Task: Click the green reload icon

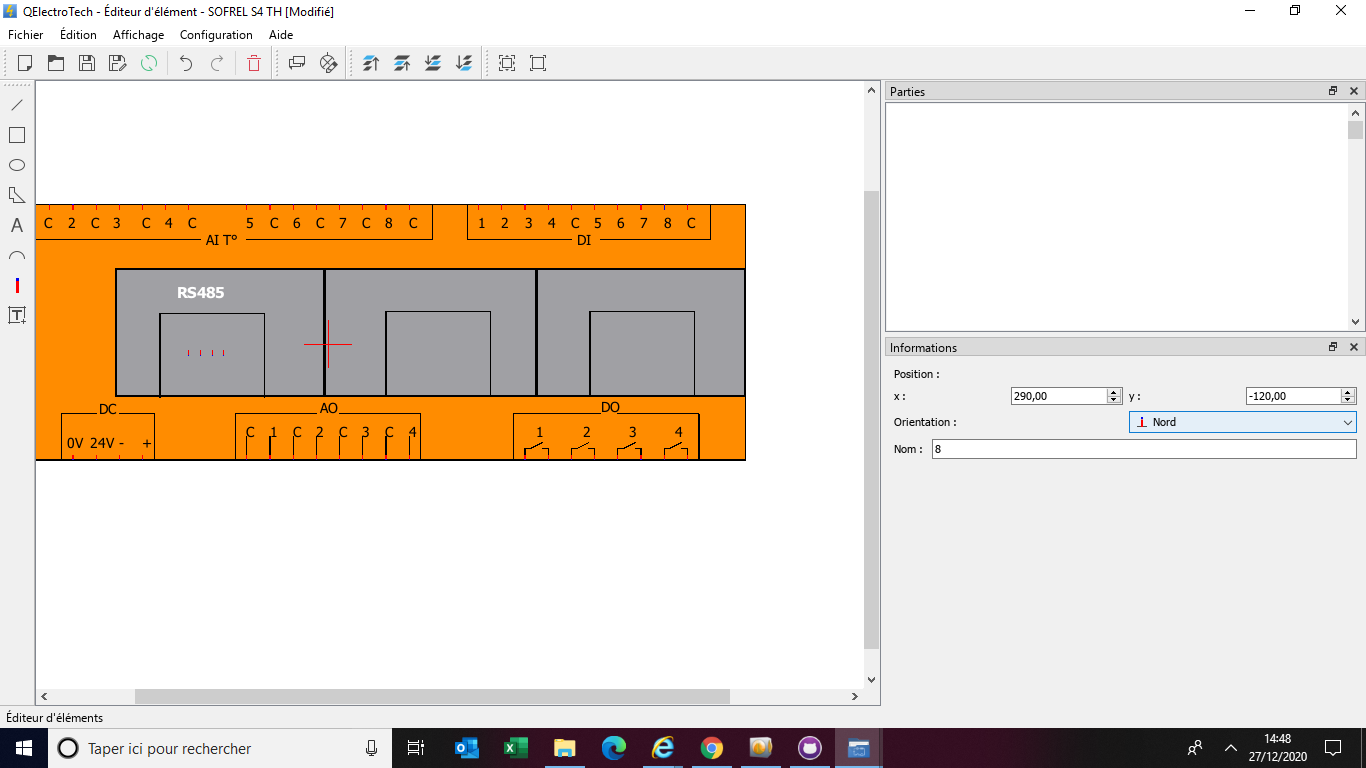Action: [149, 63]
